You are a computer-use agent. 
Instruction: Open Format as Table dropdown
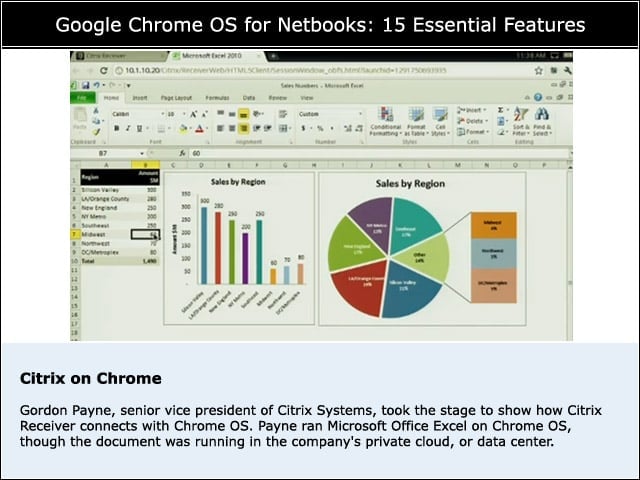[416, 121]
